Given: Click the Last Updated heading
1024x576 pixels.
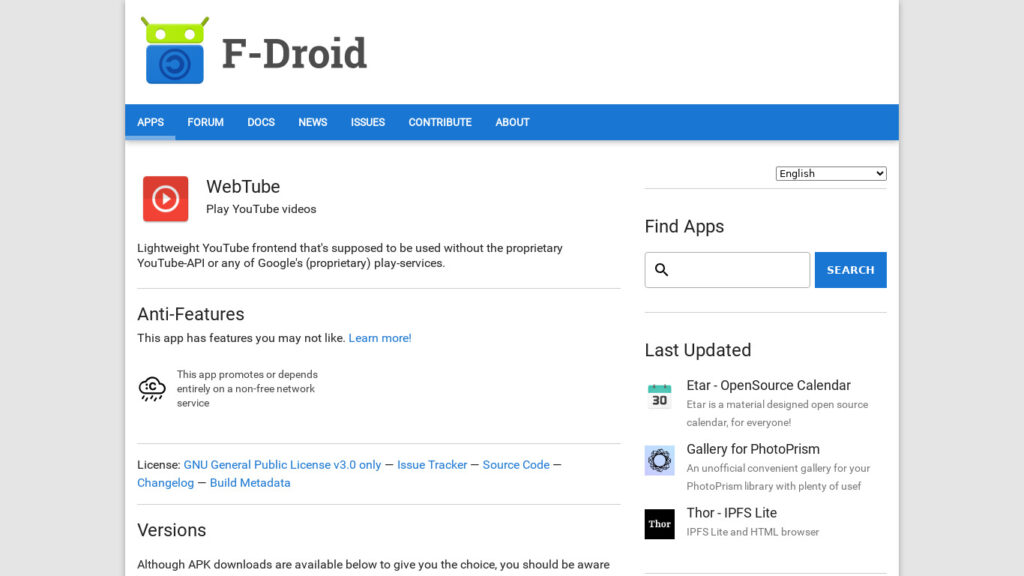Looking at the screenshot, I should pos(698,350).
